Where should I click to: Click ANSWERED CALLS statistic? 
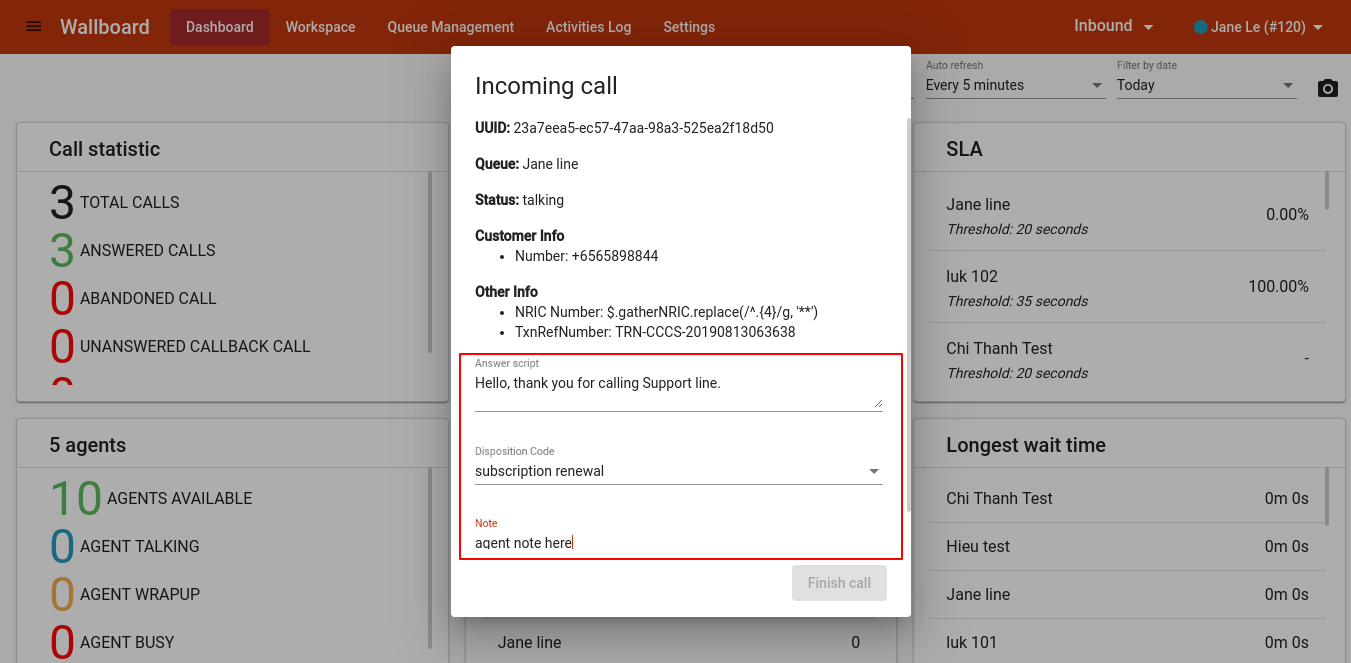click(x=132, y=250)
